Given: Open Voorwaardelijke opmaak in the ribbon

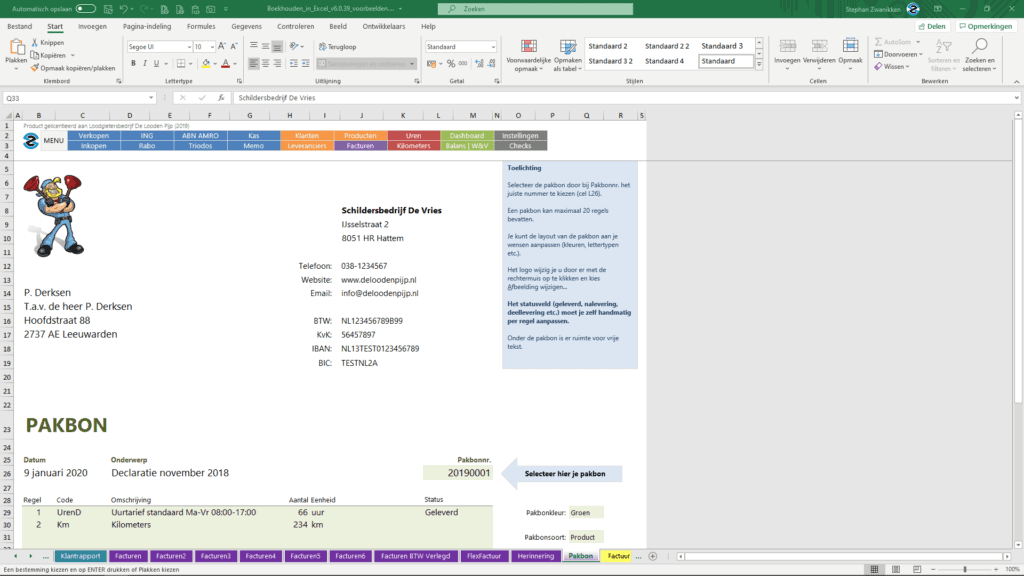Looking at the screenshot, I should [x=530, y=55].
